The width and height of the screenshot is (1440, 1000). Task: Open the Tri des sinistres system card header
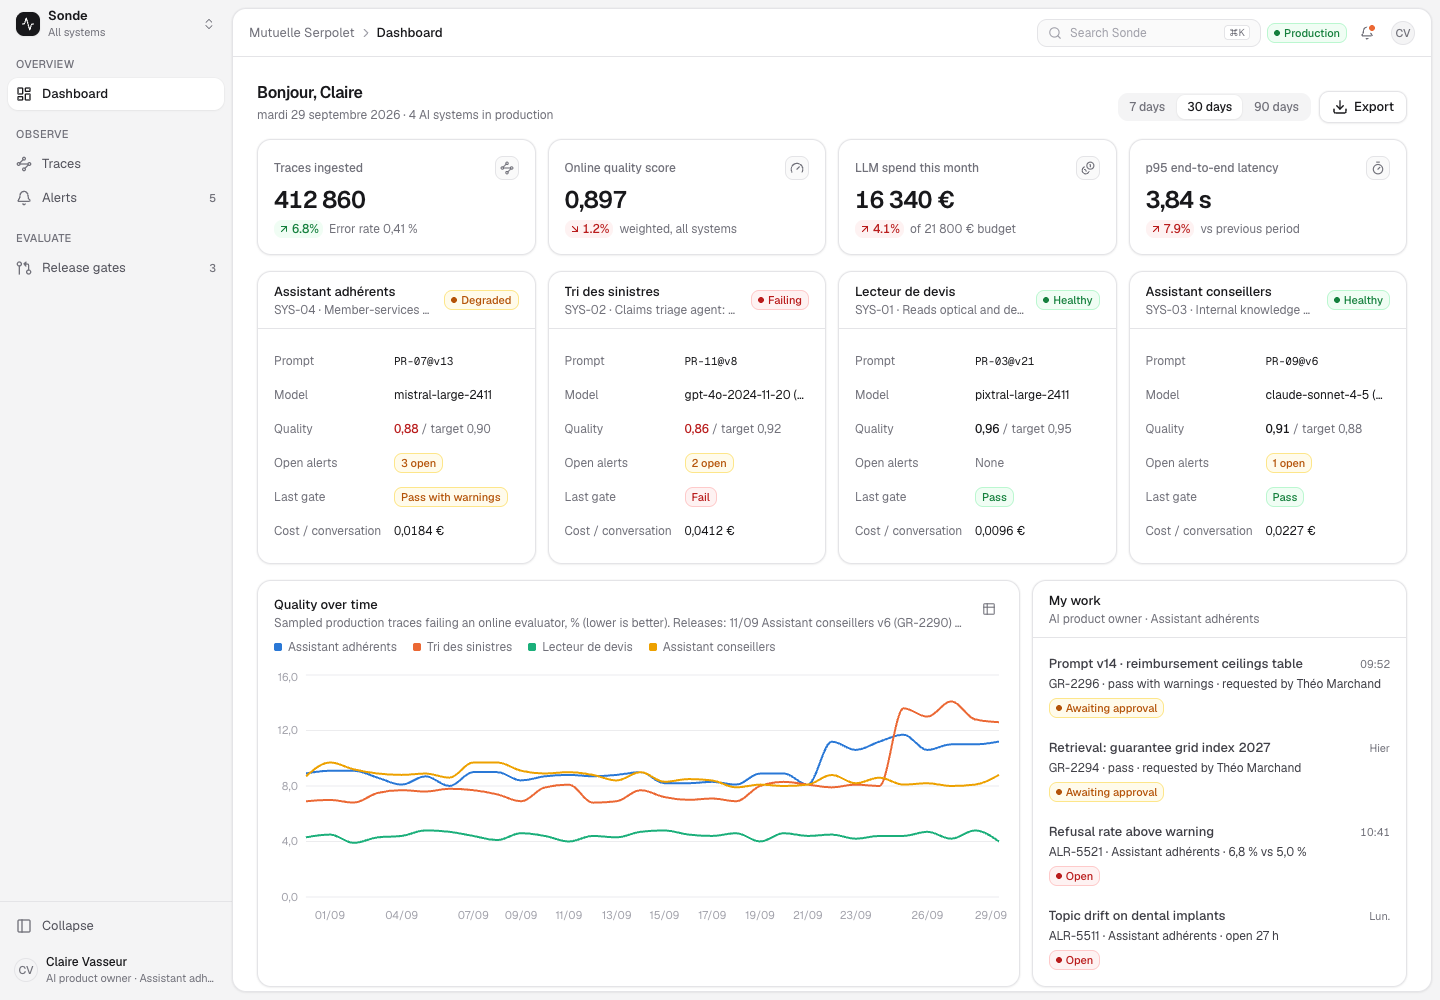click(687, 300)
